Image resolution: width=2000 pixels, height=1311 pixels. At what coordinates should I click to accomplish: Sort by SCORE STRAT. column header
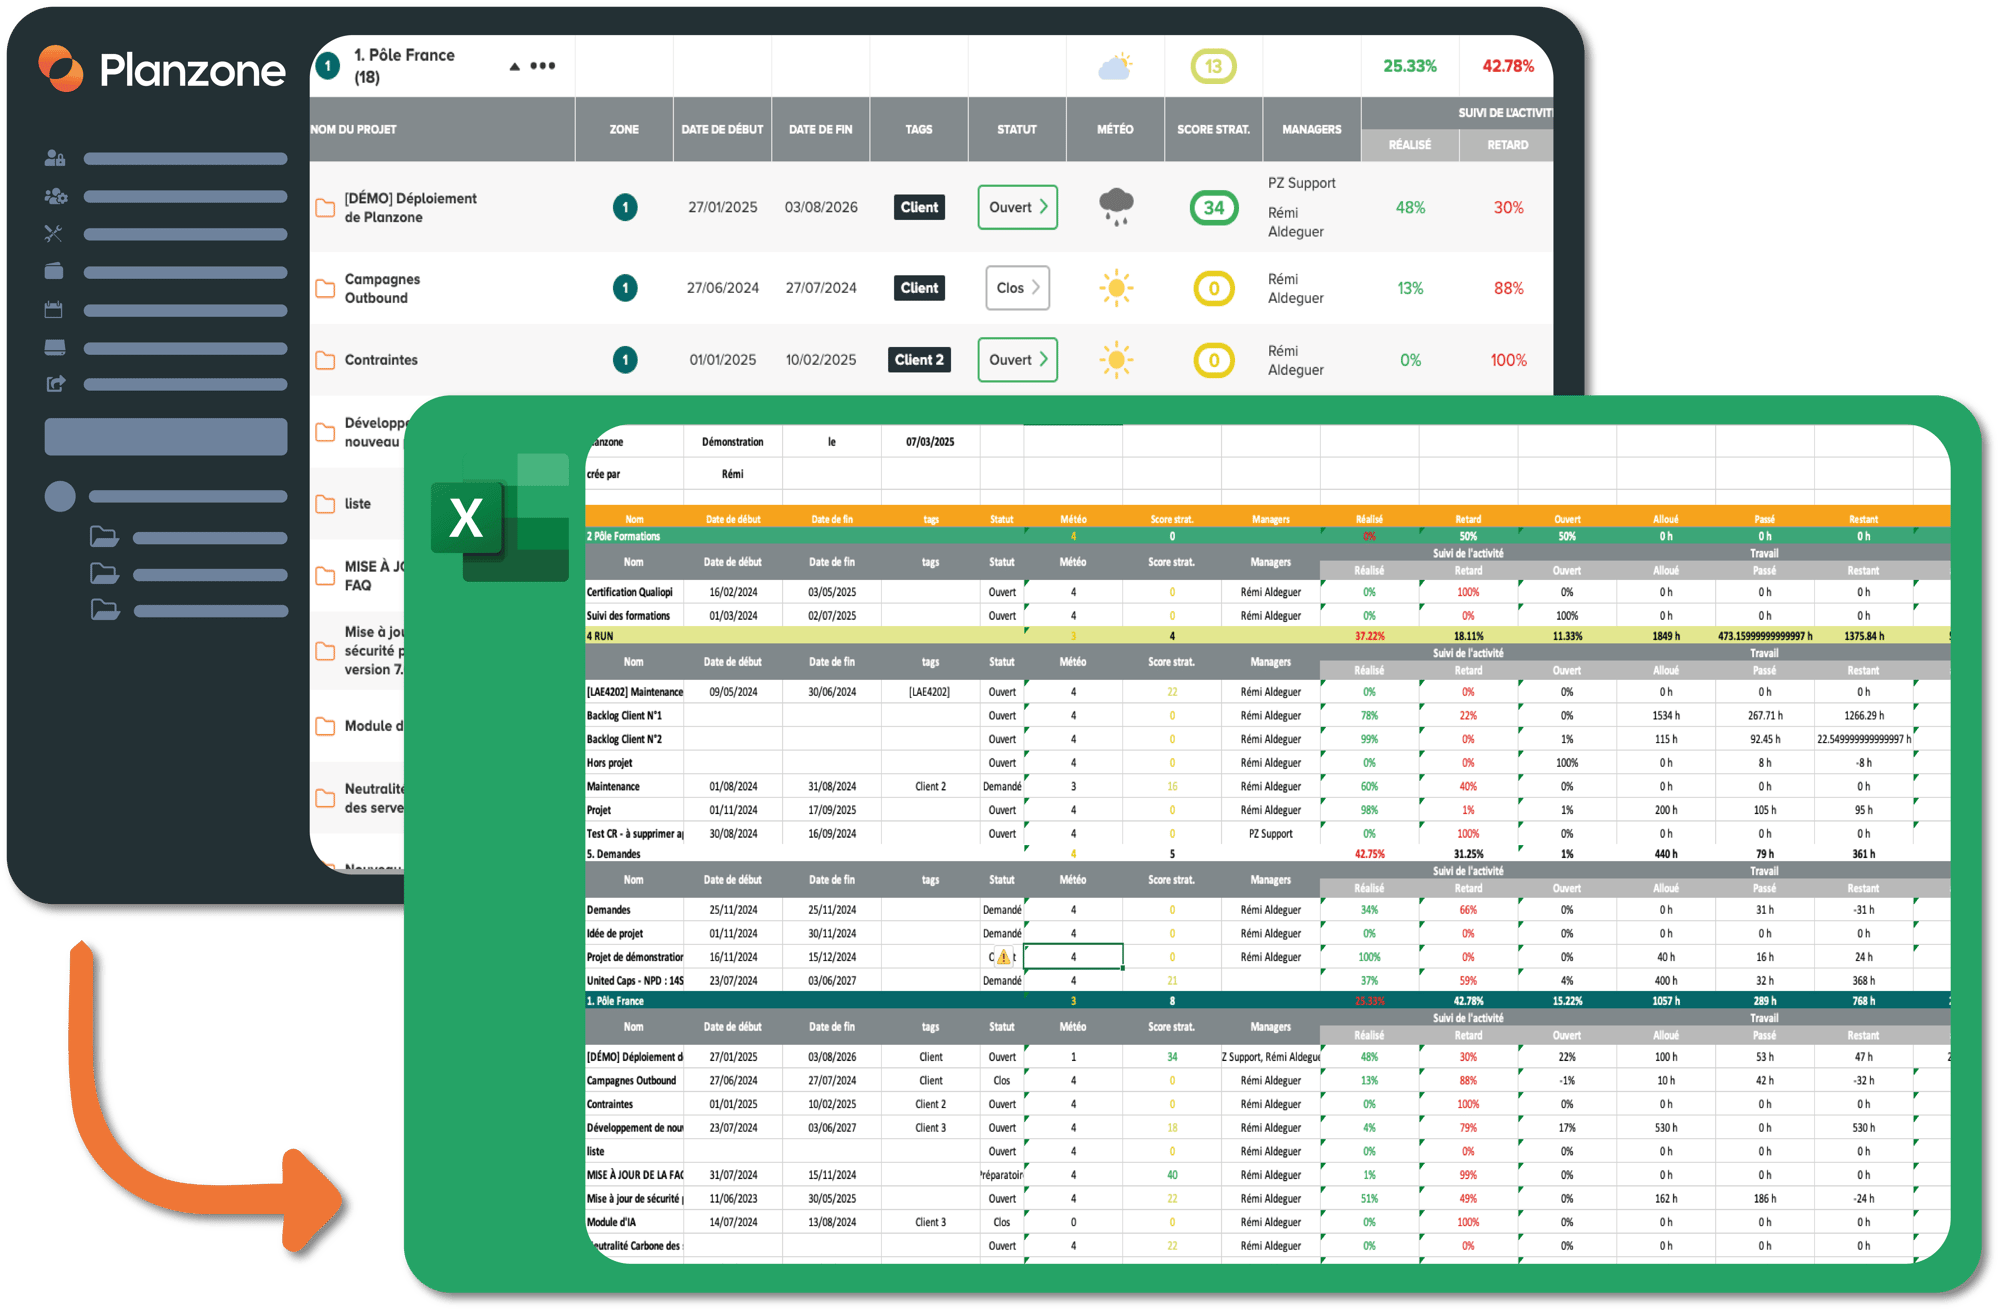1213,130
